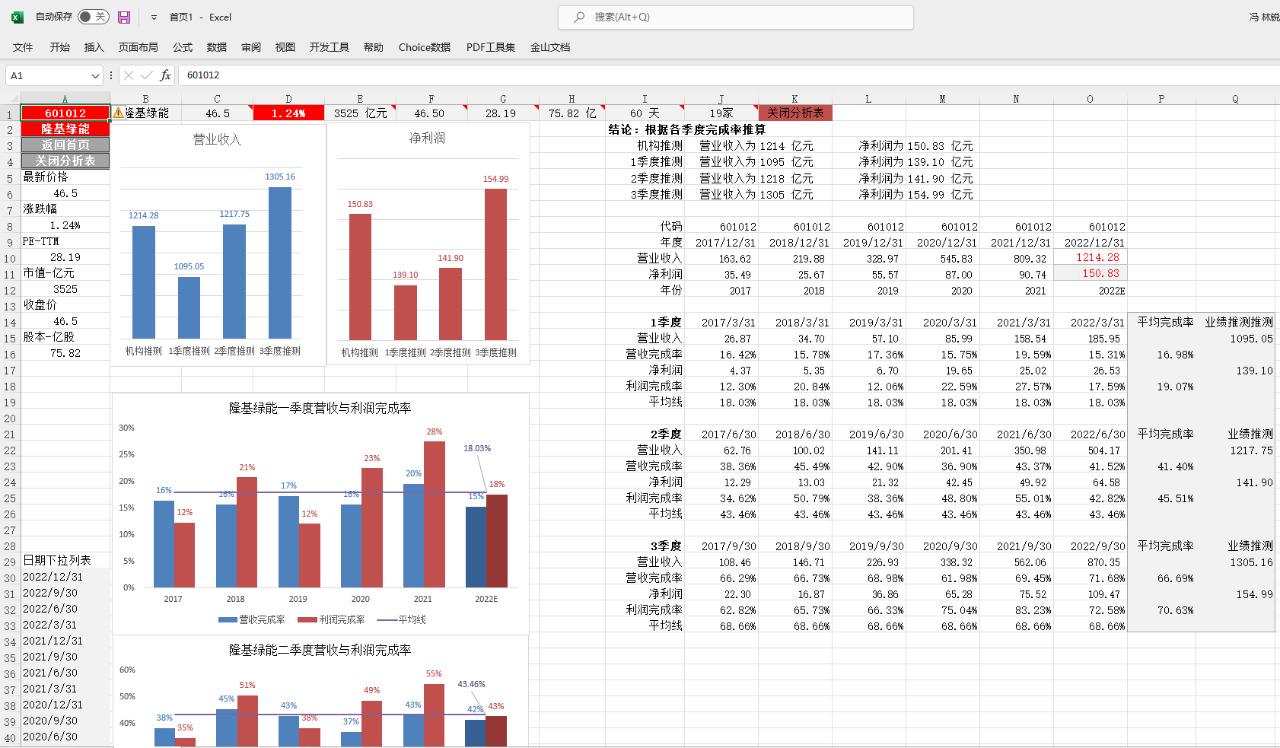
Task: Open the 开发工具 ribbon tab
Action: (329, 47)
